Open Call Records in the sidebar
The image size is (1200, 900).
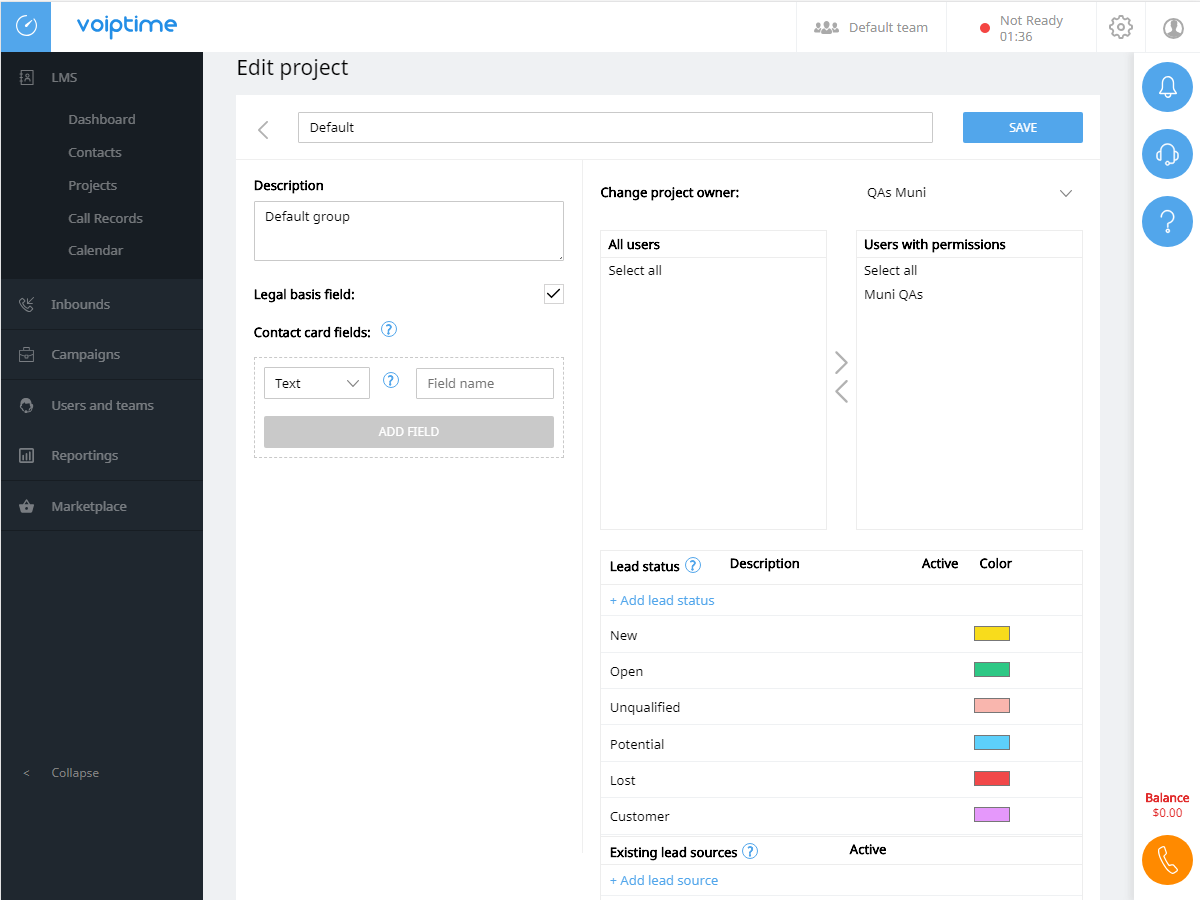[x=105, y=218]
